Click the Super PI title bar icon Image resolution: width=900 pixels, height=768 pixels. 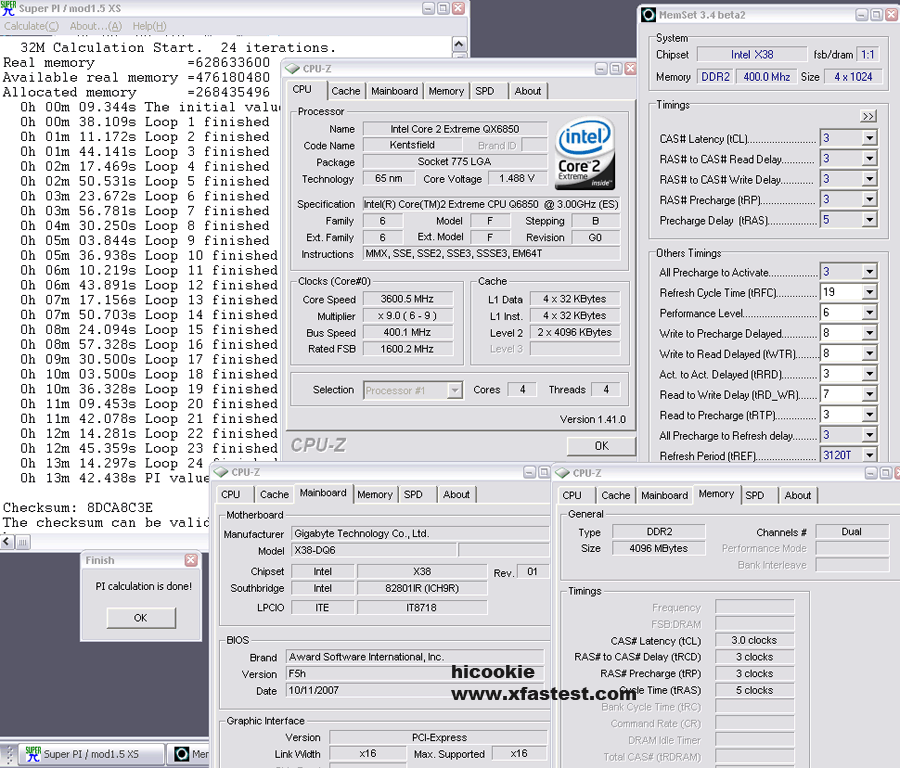(8, 8)
